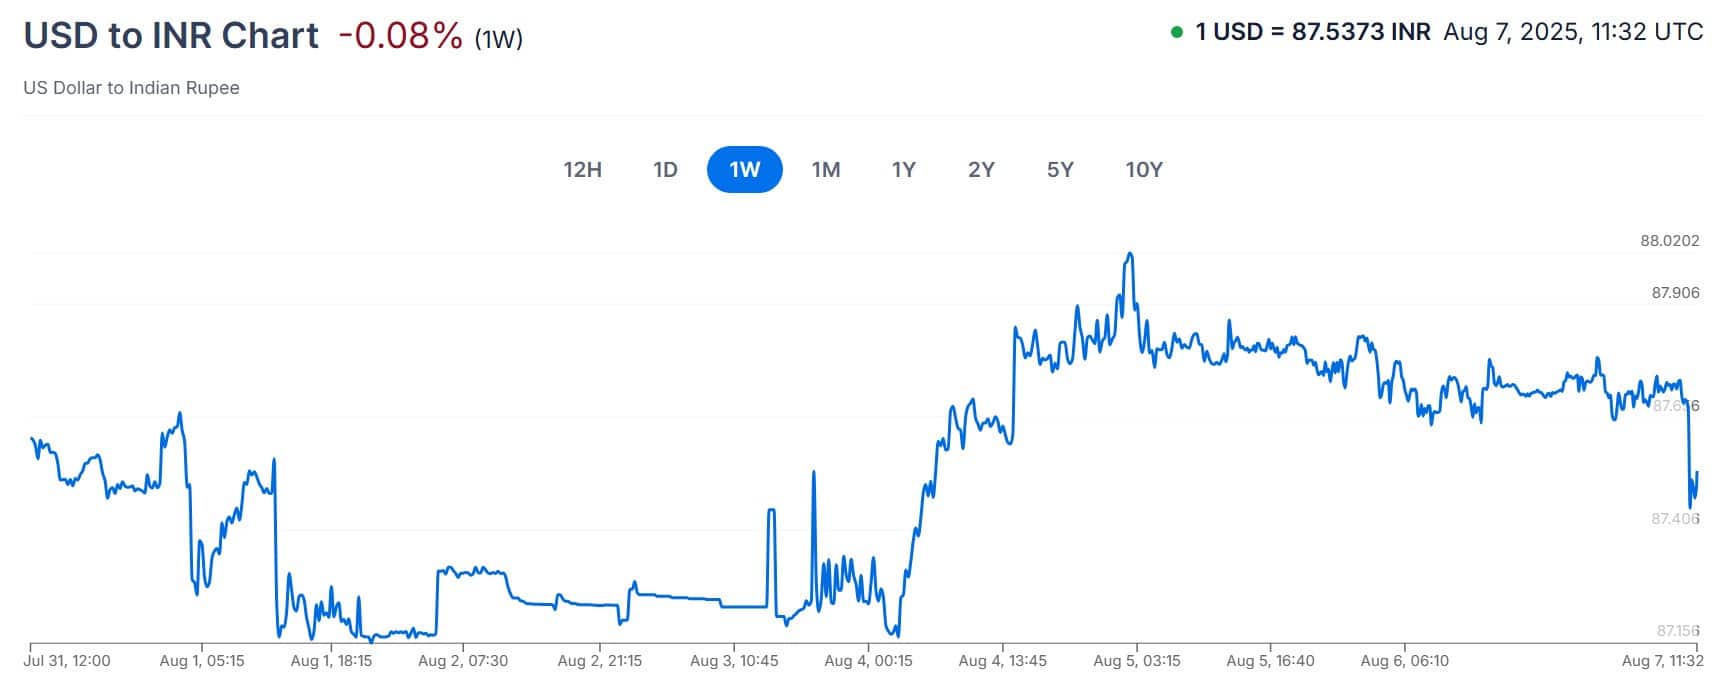The image size is (1735, 679).
Task: Select the 5Y time range
Action: click(1060, 170)
